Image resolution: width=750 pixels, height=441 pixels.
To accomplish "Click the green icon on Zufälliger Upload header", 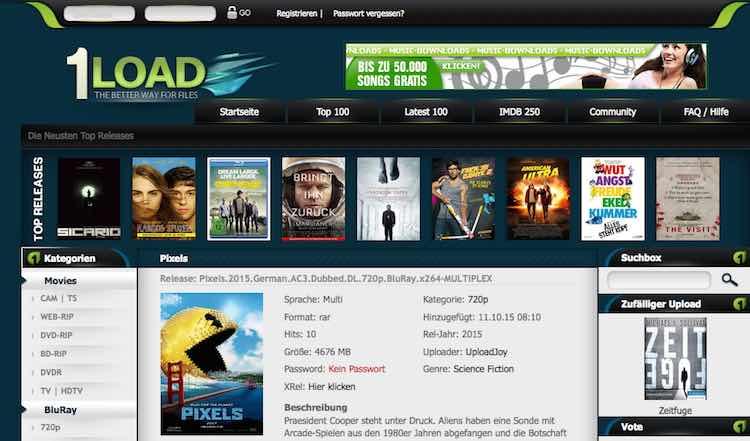I will point(739,304).
